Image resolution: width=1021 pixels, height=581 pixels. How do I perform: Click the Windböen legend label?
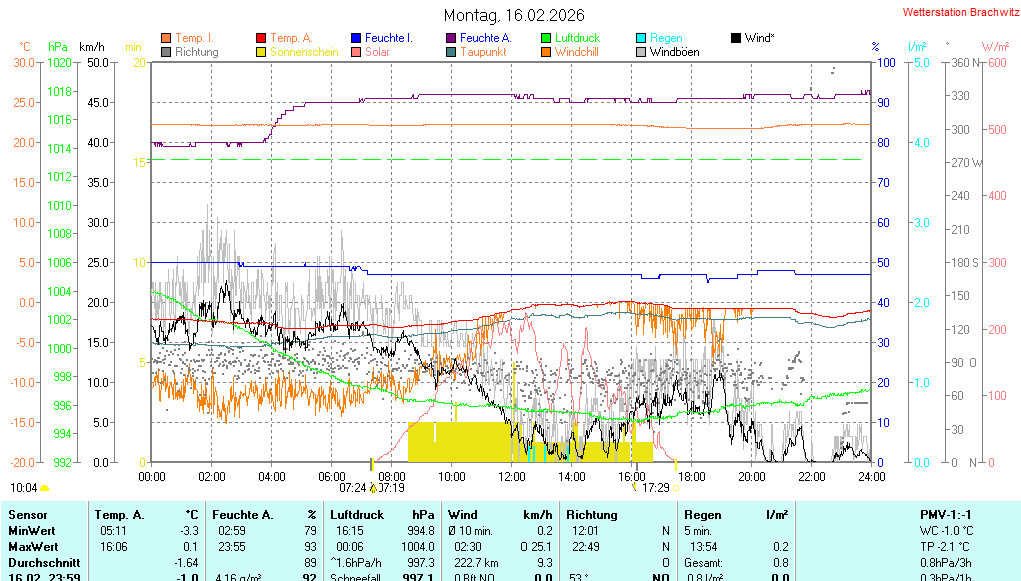[674, 52]
